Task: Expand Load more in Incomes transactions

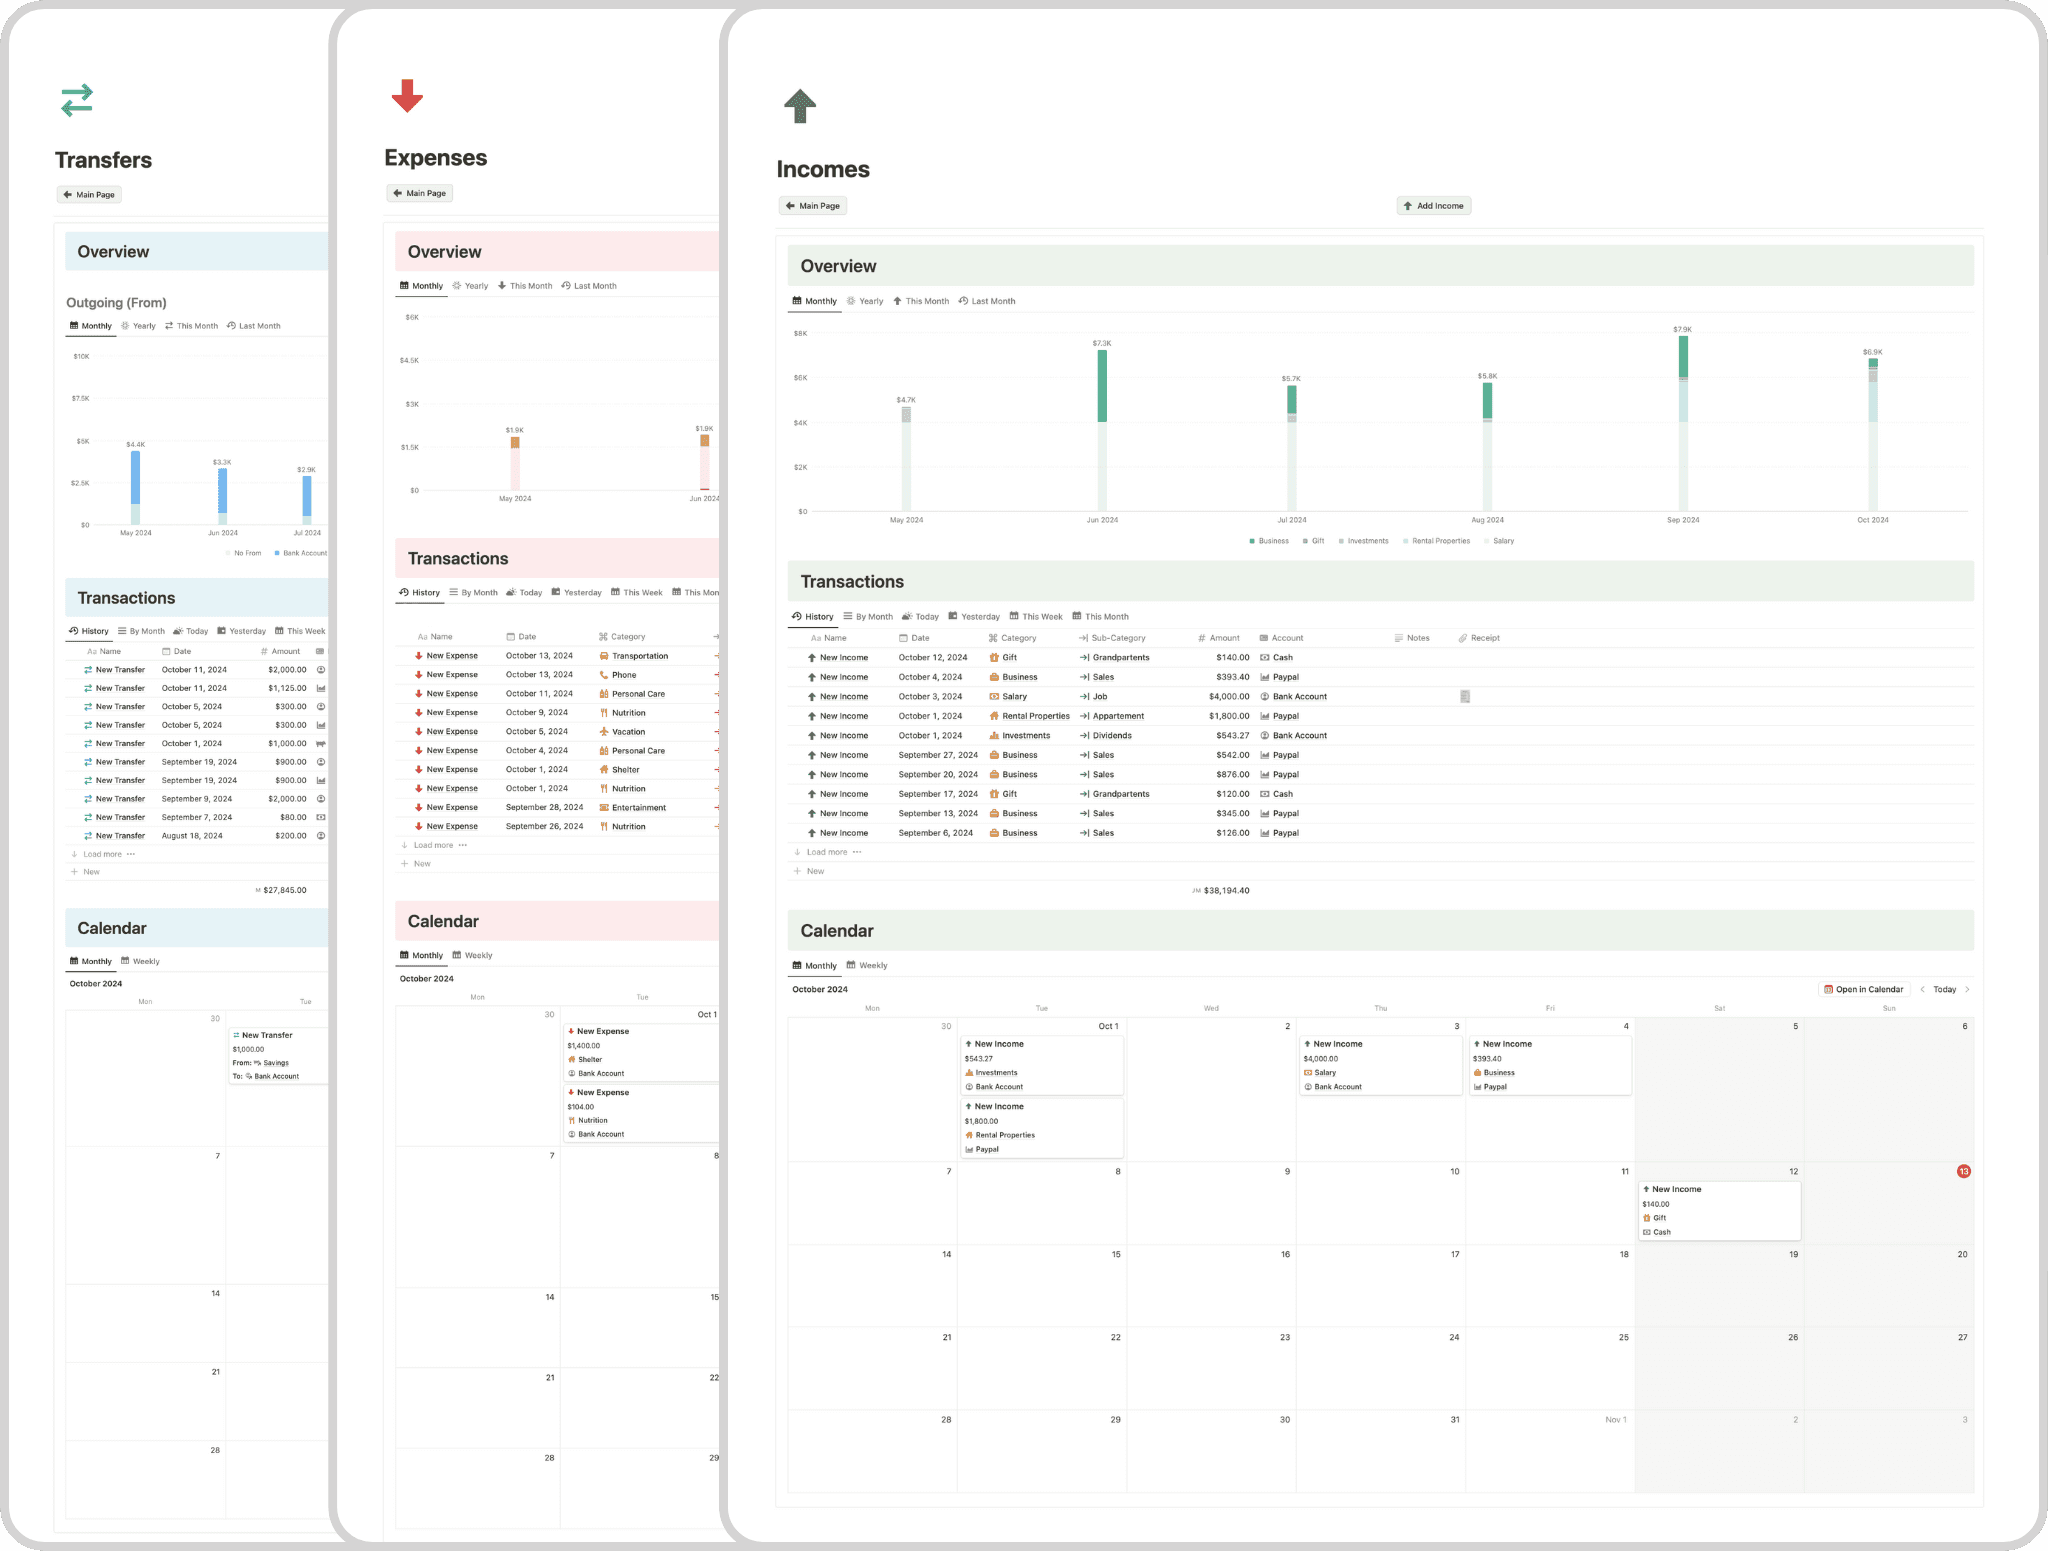Action: click(x=827, y=852)
